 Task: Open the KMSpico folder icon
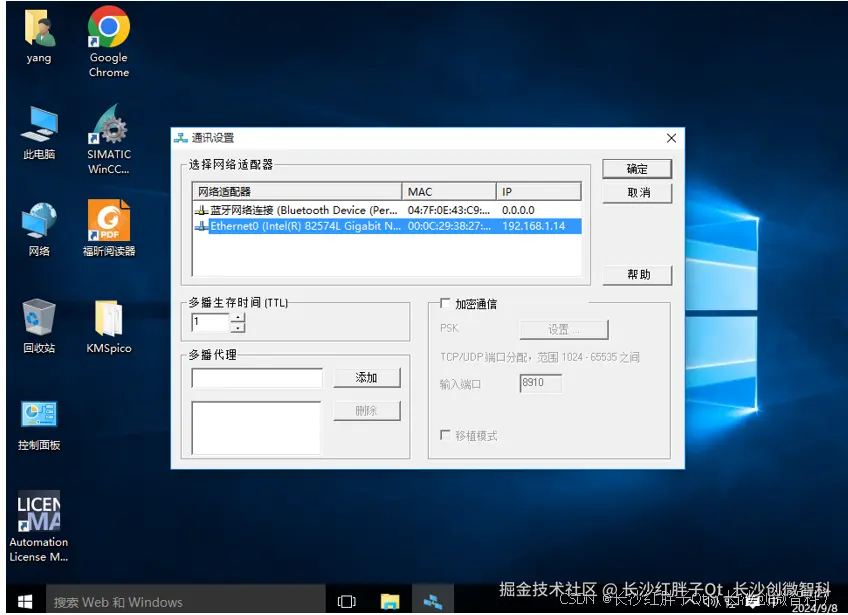pyautogui.click(x=109, y=327)
